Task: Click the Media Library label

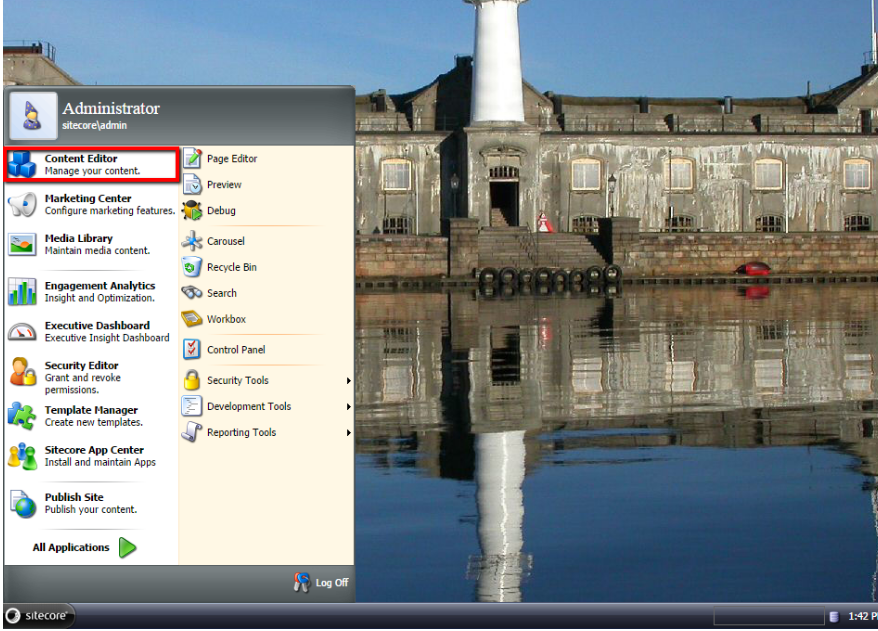Action: (x=78, y=238)
